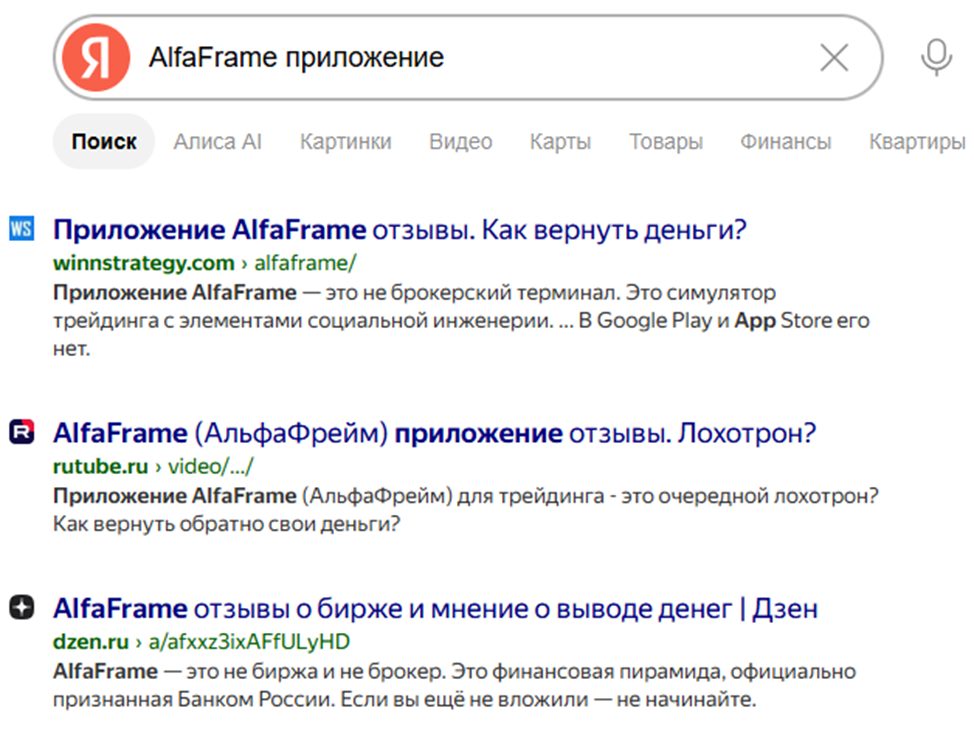974x739 pixels.
Task: Open 'AlfaFrame отзывы о бирже' Дзен result
Action: [x=435, y=609]
